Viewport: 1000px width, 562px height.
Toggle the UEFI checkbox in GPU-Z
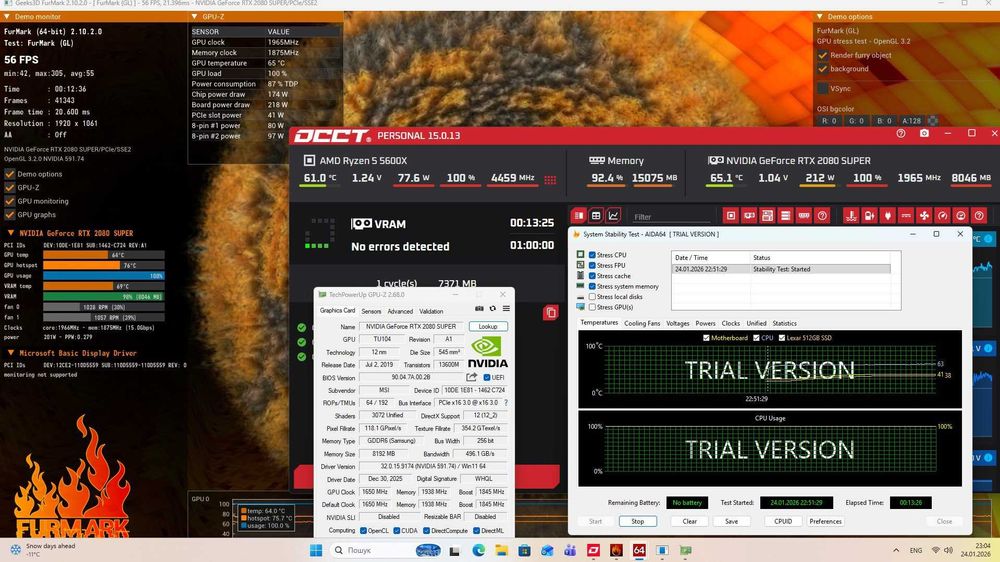click(x=487, y=377)
